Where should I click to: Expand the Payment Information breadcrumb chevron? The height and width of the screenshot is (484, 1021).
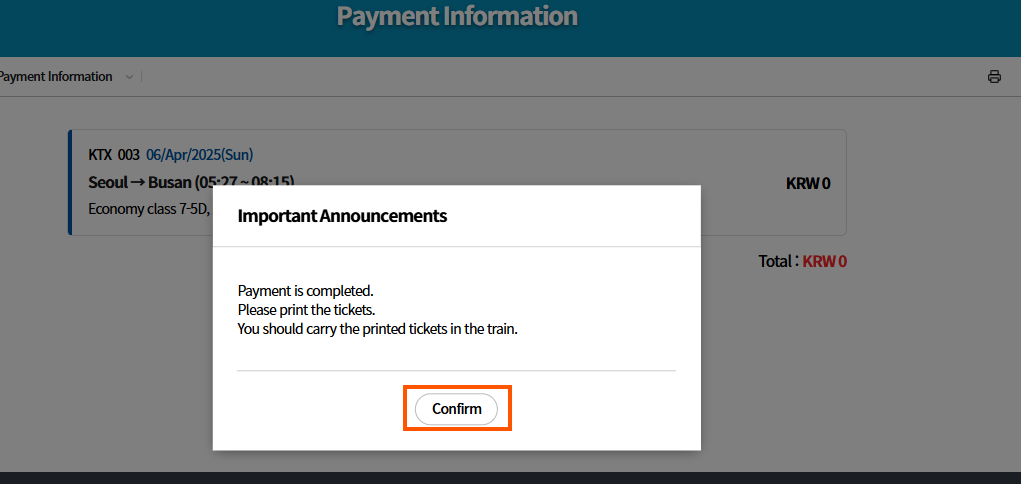129,77
